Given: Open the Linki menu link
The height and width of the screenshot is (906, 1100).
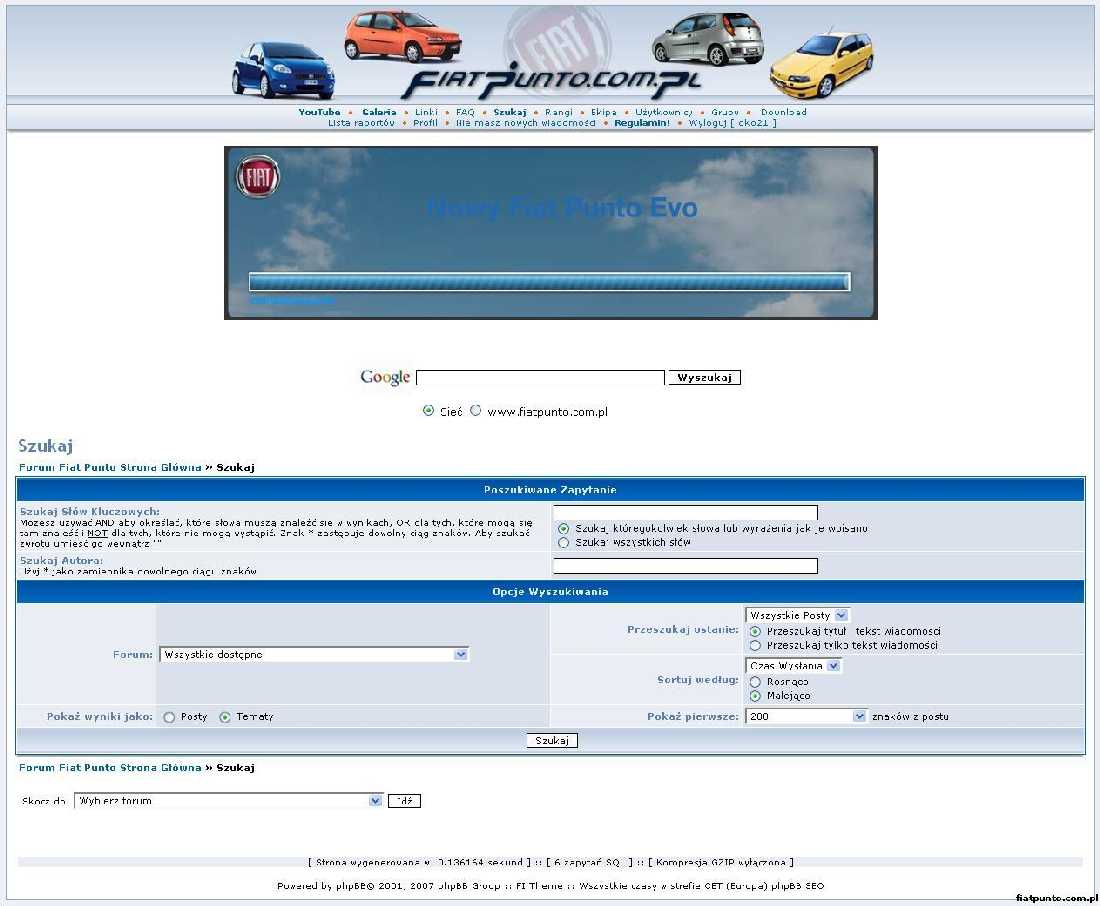Looking at the screenshot, I should tap(426, 112).
